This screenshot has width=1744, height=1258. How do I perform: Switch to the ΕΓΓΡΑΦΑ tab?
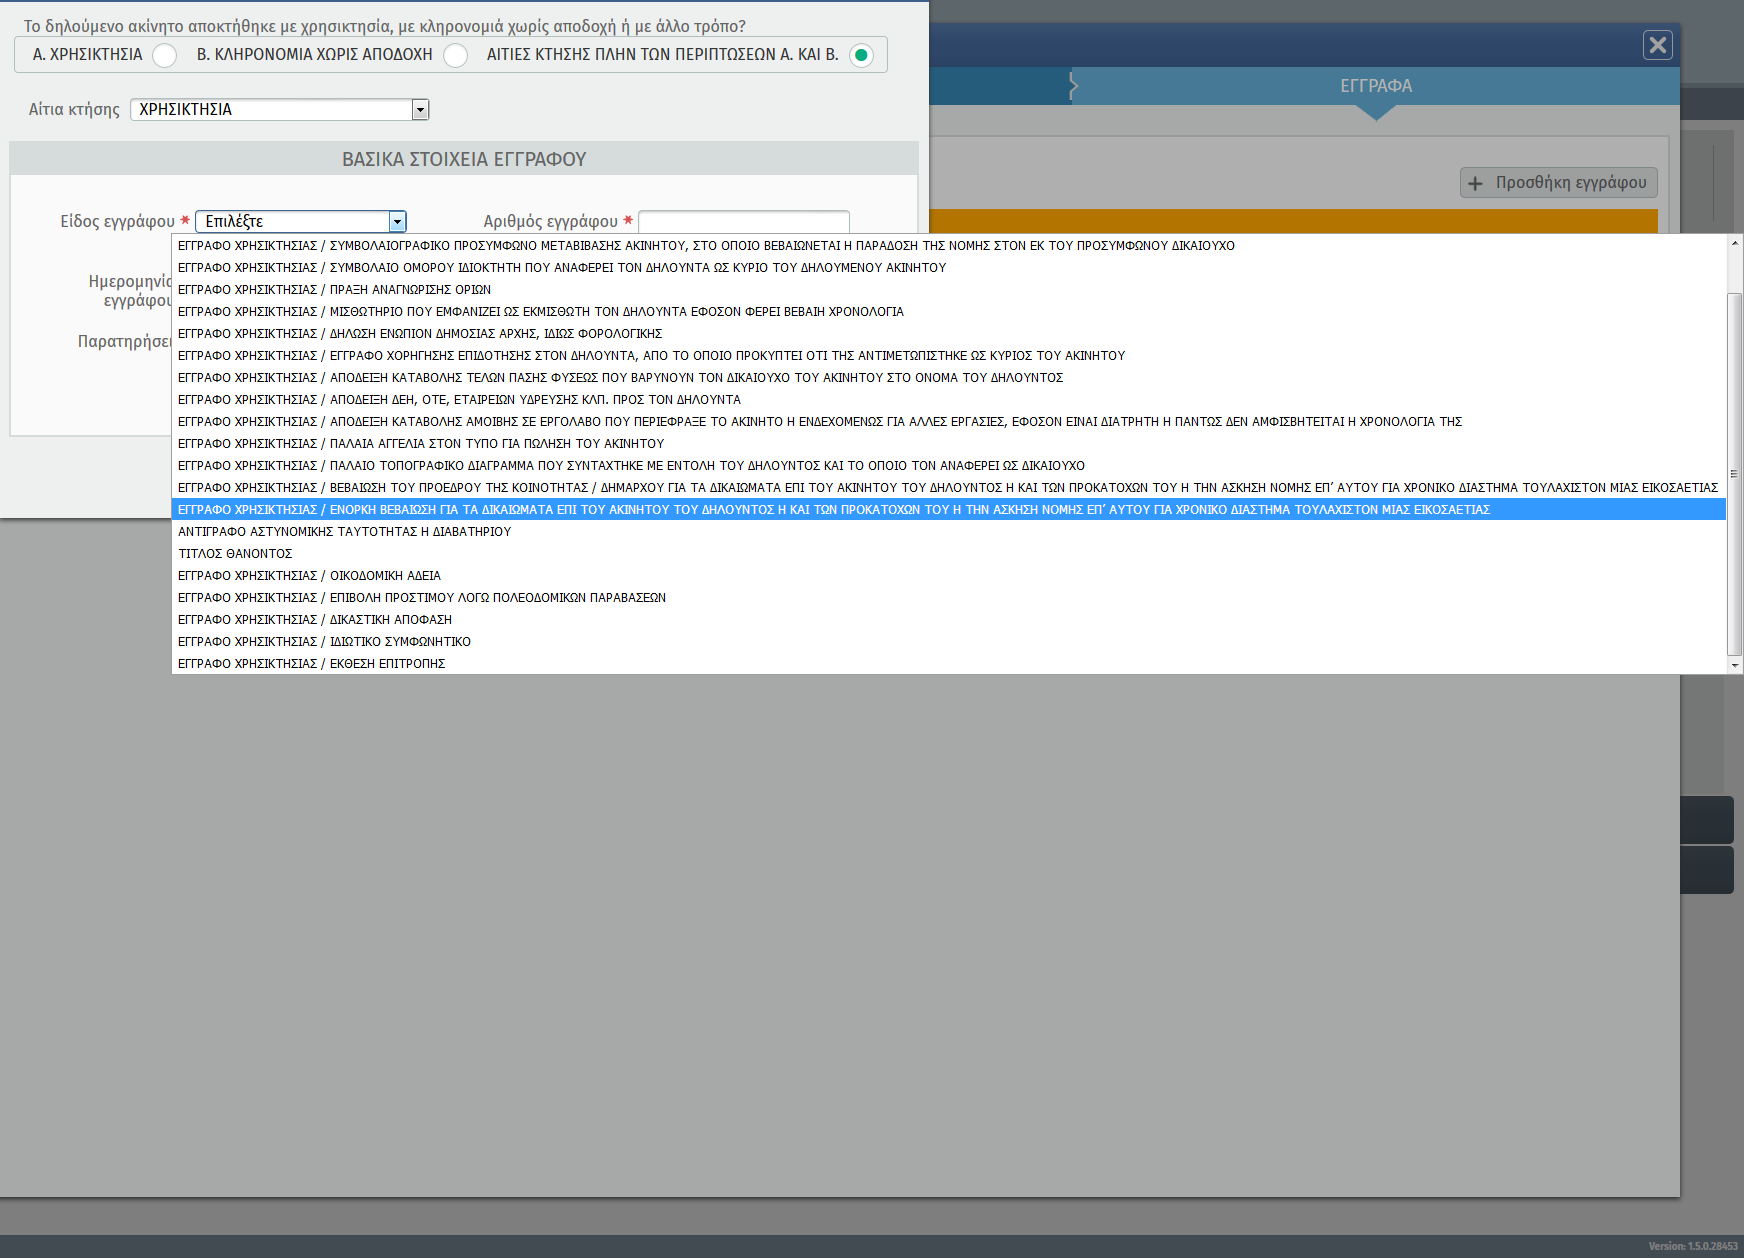coord(1375,86)
